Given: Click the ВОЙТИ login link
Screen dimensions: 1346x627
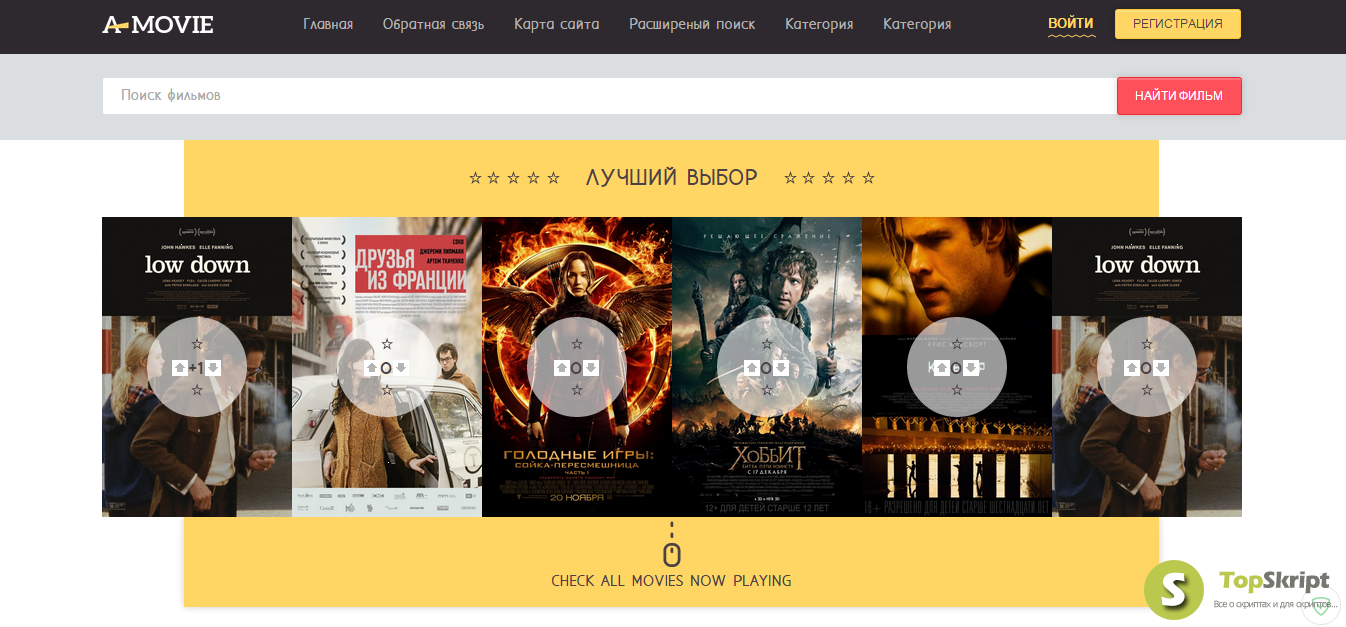Looking at the screenshot, I should tap(1071, 23).
